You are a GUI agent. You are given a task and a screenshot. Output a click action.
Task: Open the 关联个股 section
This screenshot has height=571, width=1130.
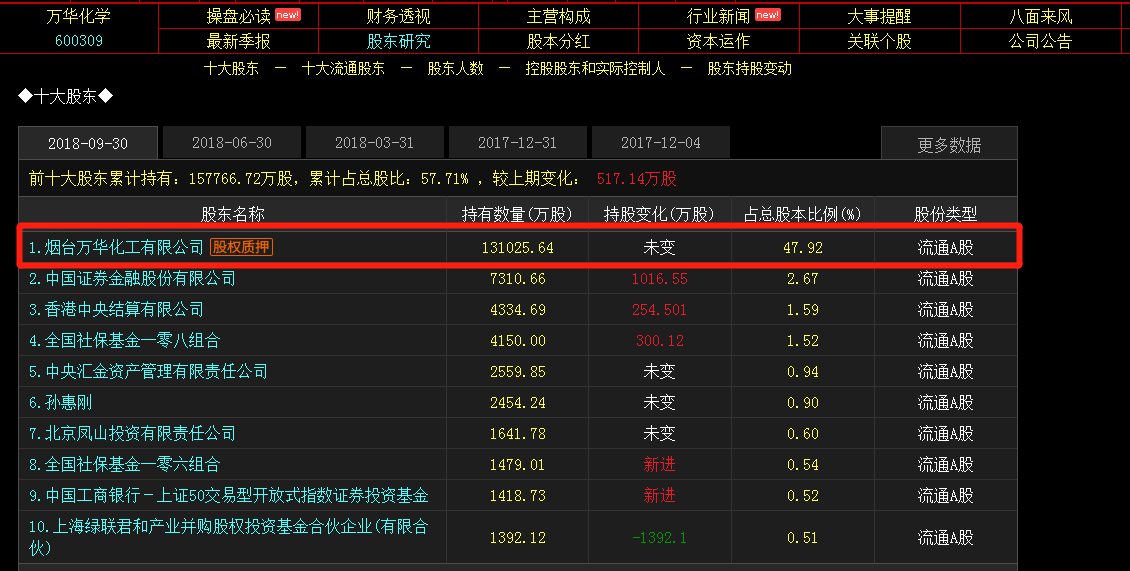879,41
